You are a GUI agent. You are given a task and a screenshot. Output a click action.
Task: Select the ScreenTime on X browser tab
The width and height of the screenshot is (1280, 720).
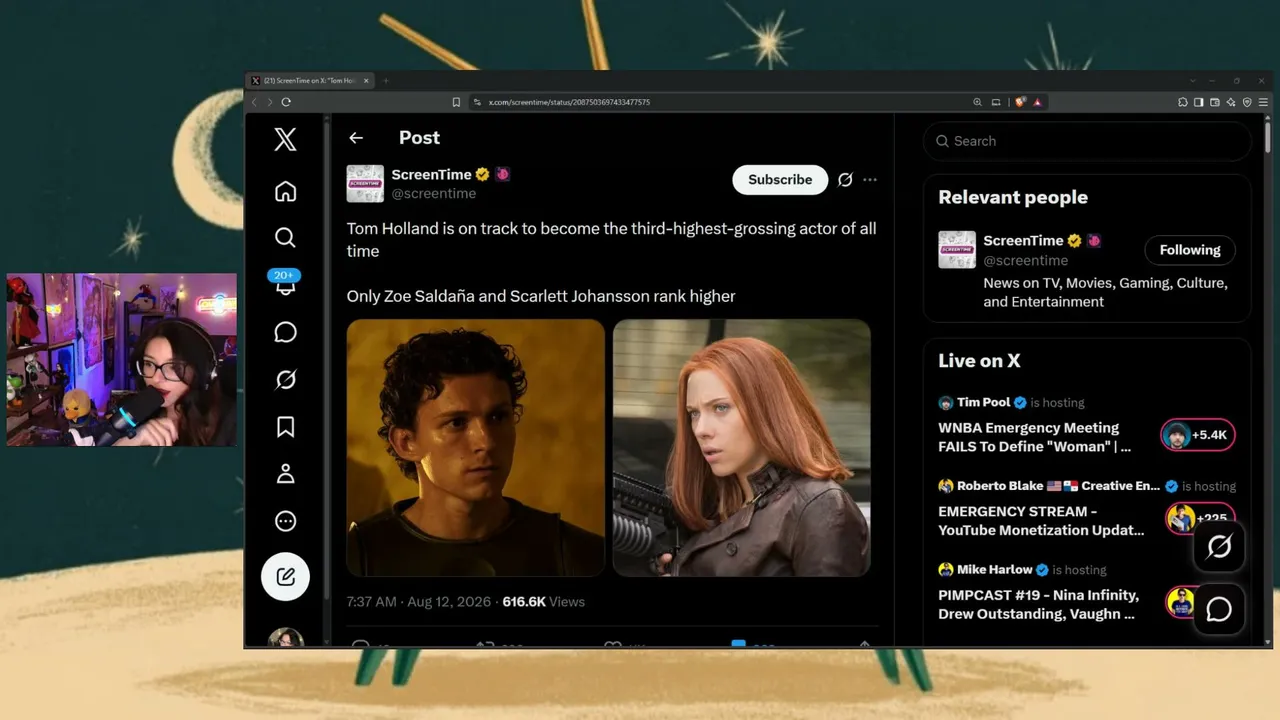(x=310, y=81)
